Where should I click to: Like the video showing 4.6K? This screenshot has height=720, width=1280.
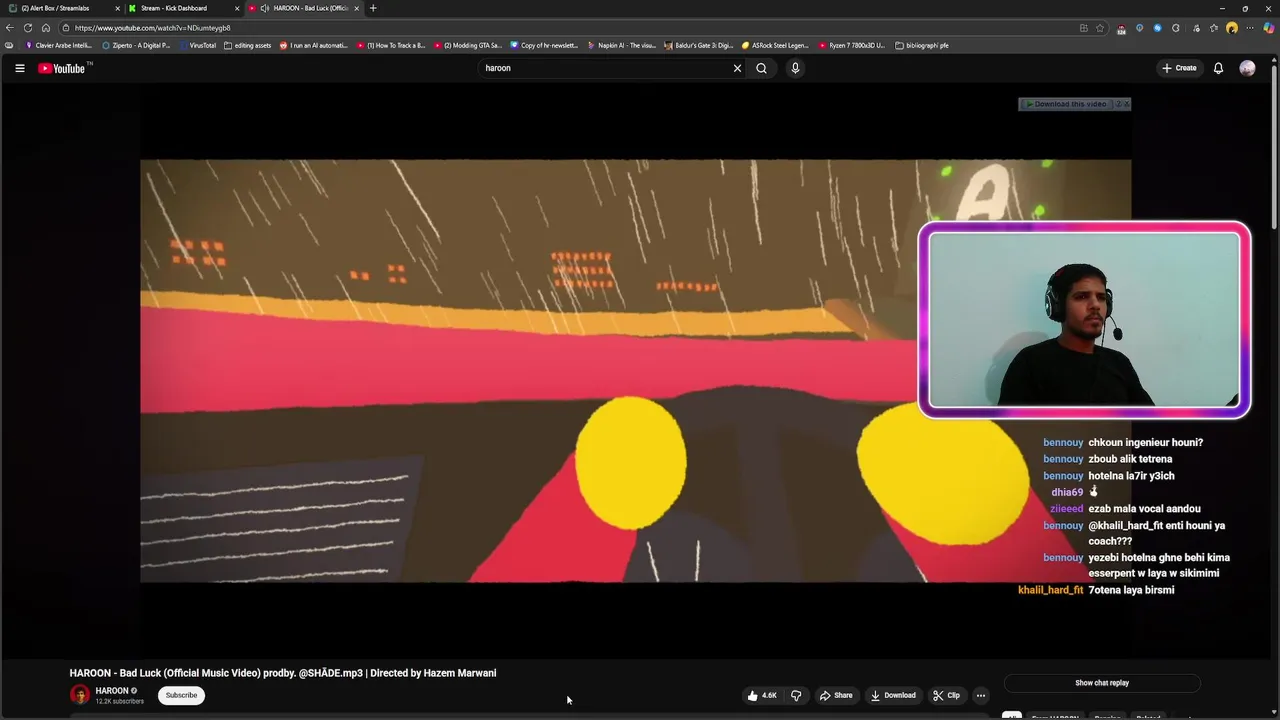[762, 695]
